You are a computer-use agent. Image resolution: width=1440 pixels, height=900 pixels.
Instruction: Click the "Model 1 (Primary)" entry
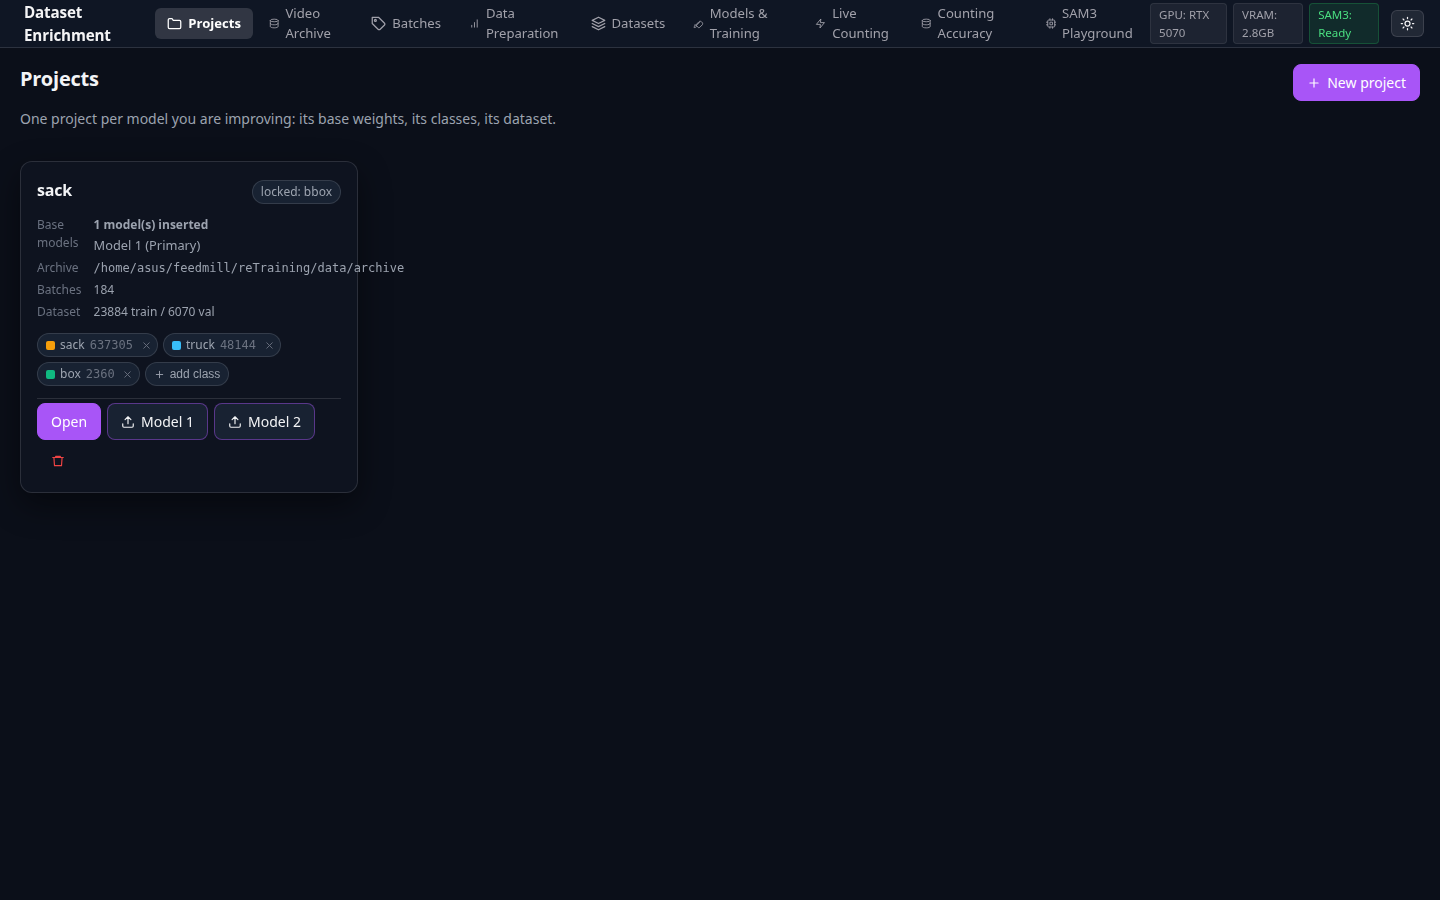pyautogui.click(x=147, y=246)
